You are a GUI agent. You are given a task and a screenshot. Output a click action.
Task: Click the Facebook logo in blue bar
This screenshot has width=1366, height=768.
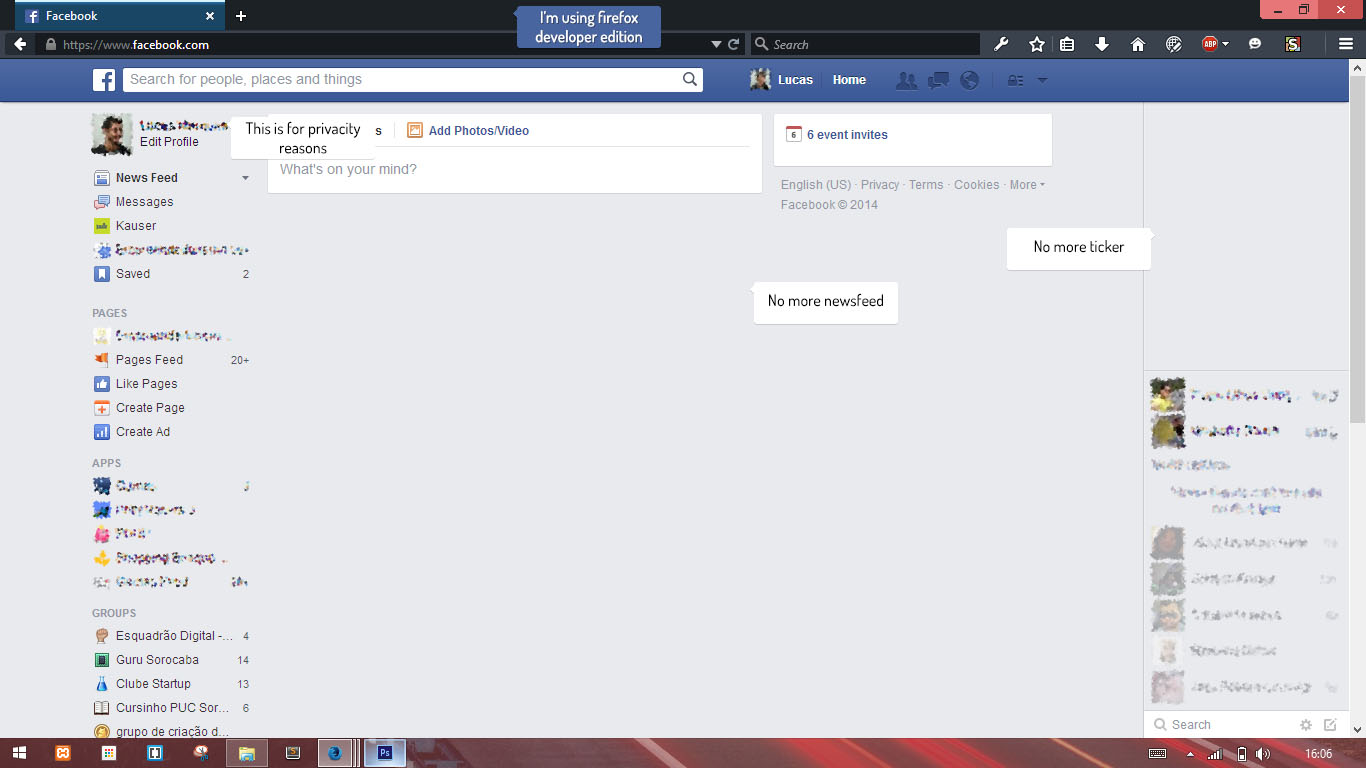pyautogui.click(x=104, y=80)
